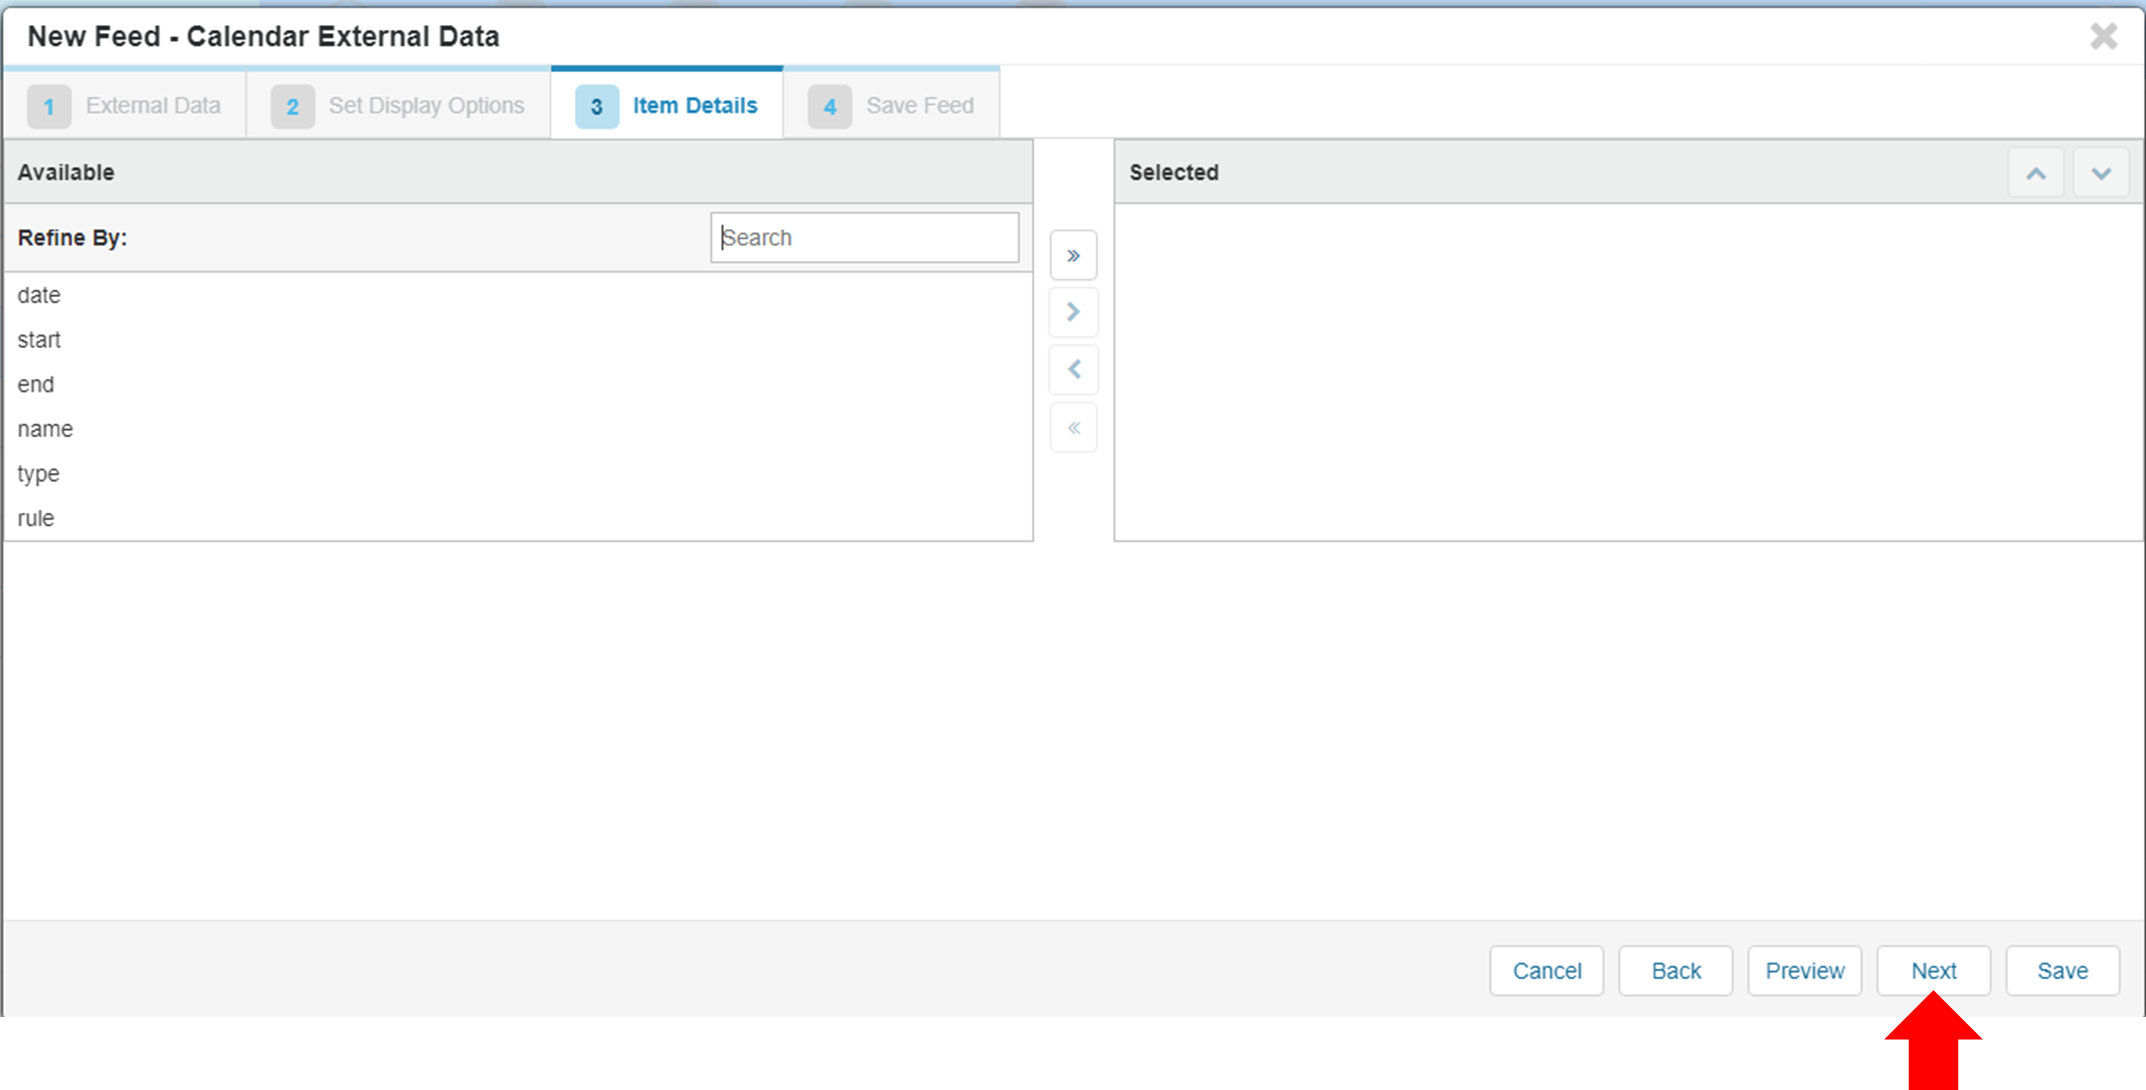Screen dimensions: 2146x1090
Task: Click the up arrow on Selected panel
Action: click(x=2036, y=172)
